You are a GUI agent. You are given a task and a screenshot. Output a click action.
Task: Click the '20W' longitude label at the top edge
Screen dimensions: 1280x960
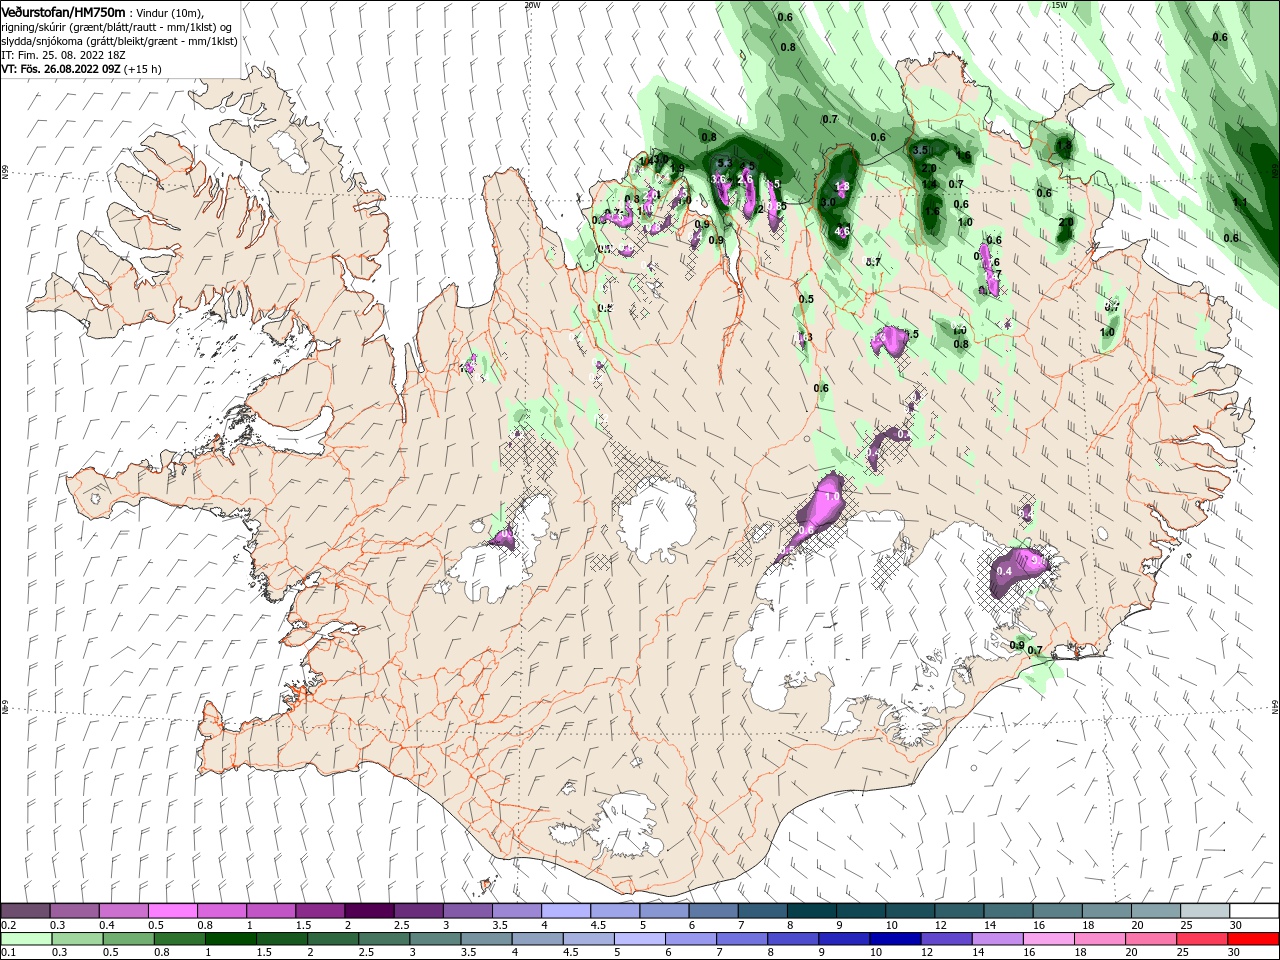pos(532,5)
